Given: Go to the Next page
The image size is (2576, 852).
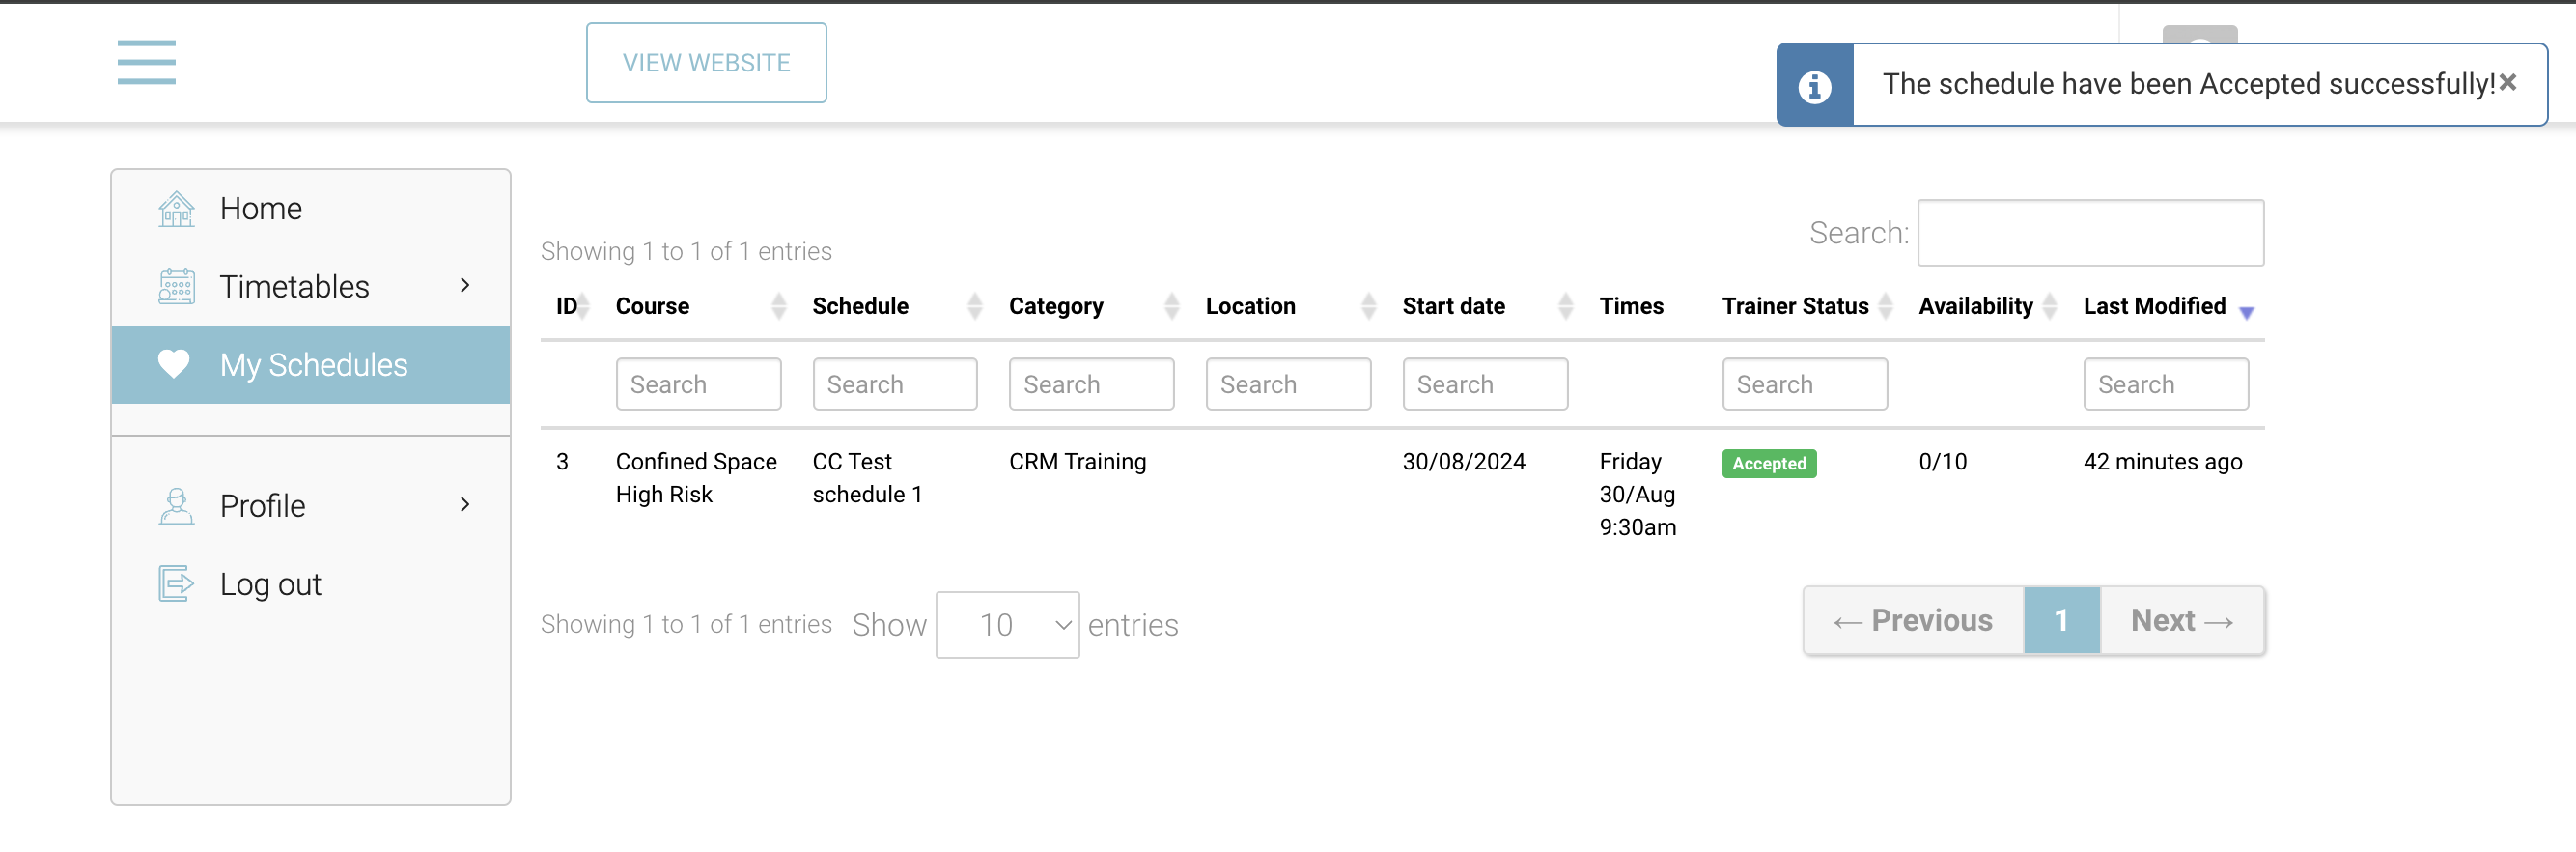Looking at the screenshot, I should tap(2182, 621).
